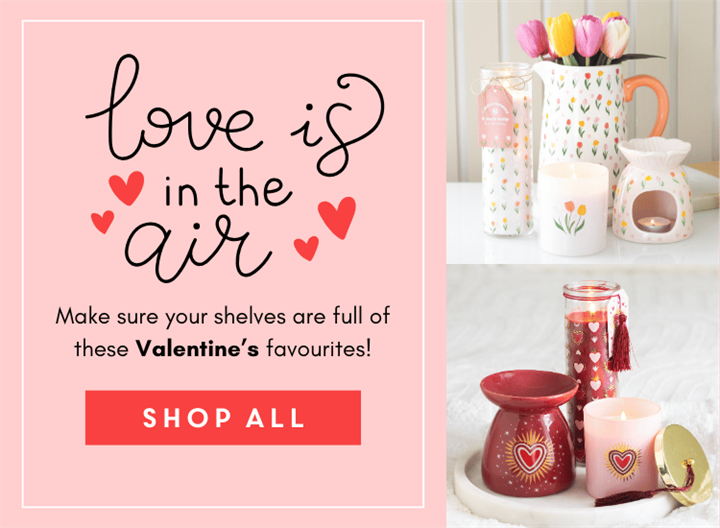Viewport: 720px width, 528px height.
Task: Click the red heart oil burner
Action: (x=528, y=433)
